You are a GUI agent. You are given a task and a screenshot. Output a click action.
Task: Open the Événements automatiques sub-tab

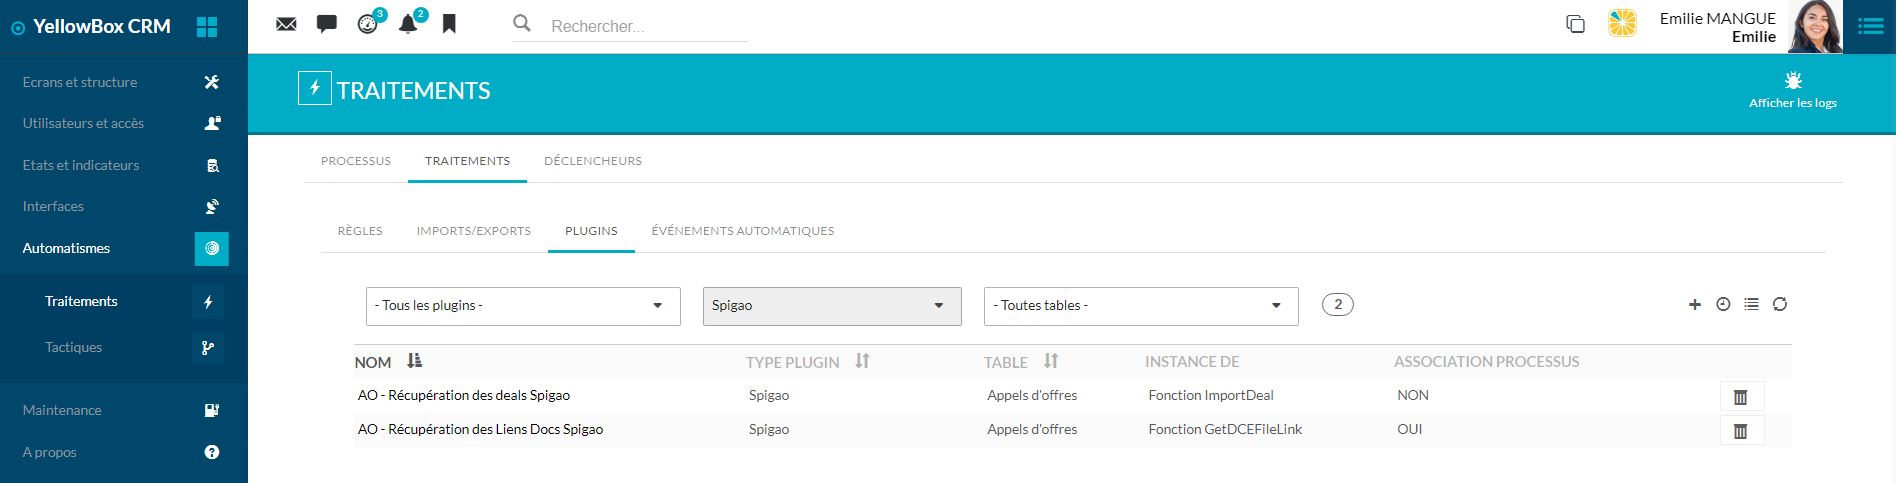pyautogui.click(x=743, y=231)
